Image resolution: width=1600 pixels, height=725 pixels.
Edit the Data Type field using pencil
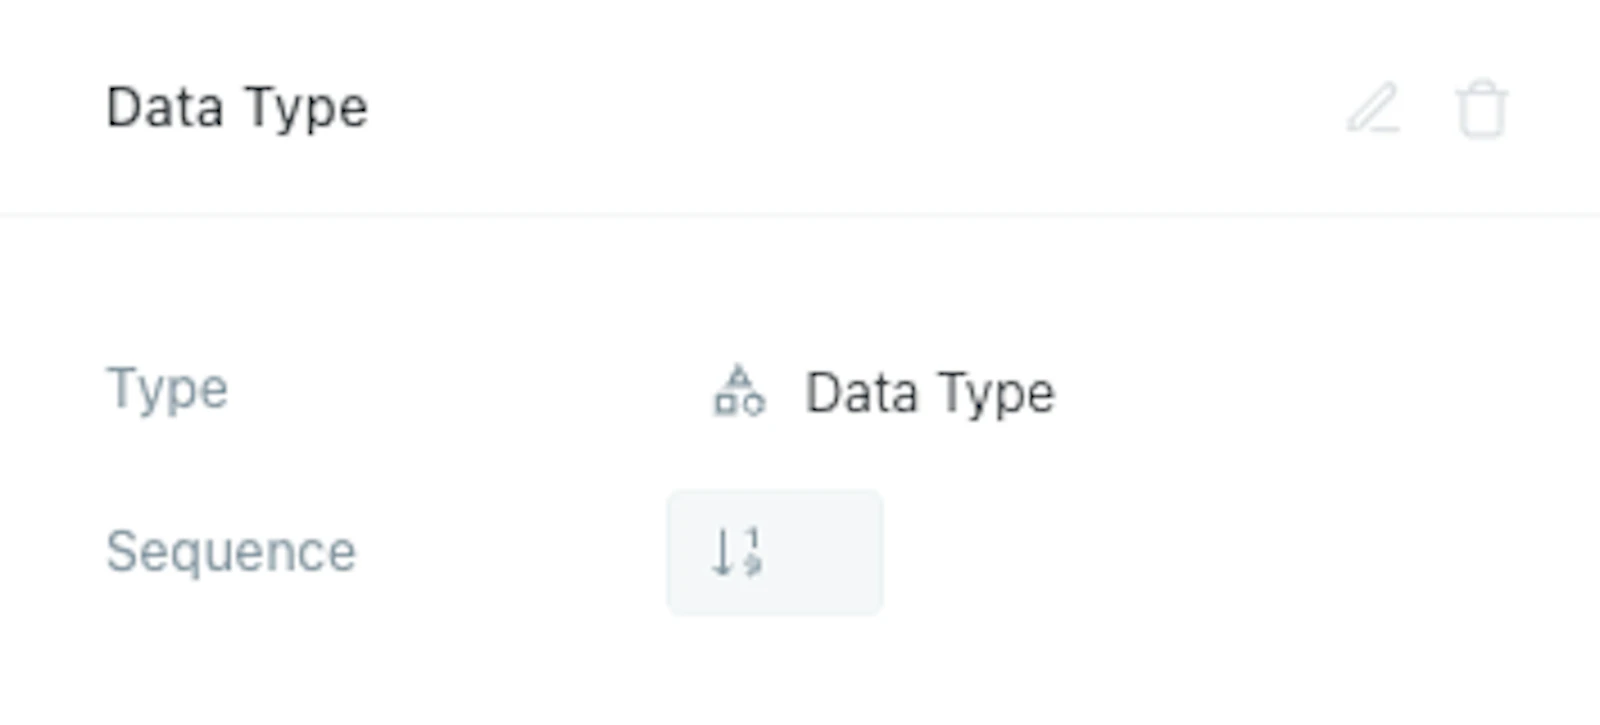coord(1373,109)
